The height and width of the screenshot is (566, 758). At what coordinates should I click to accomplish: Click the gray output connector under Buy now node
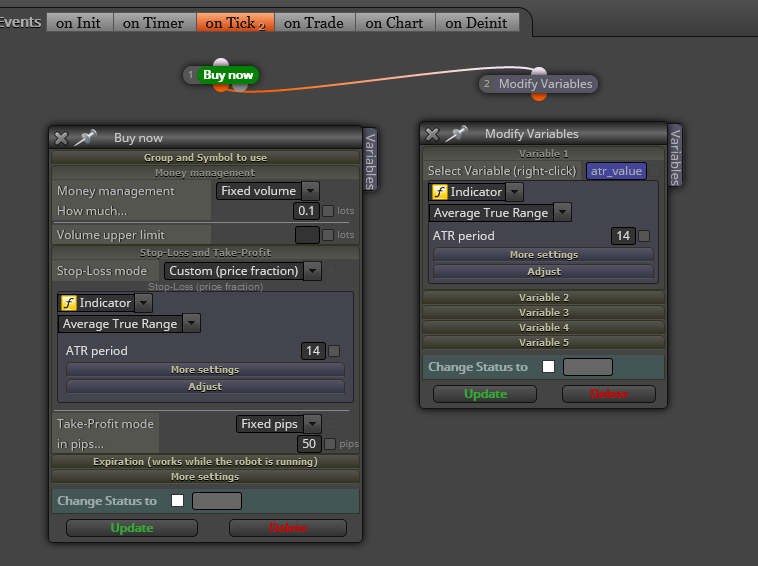[x=240, y=87]
